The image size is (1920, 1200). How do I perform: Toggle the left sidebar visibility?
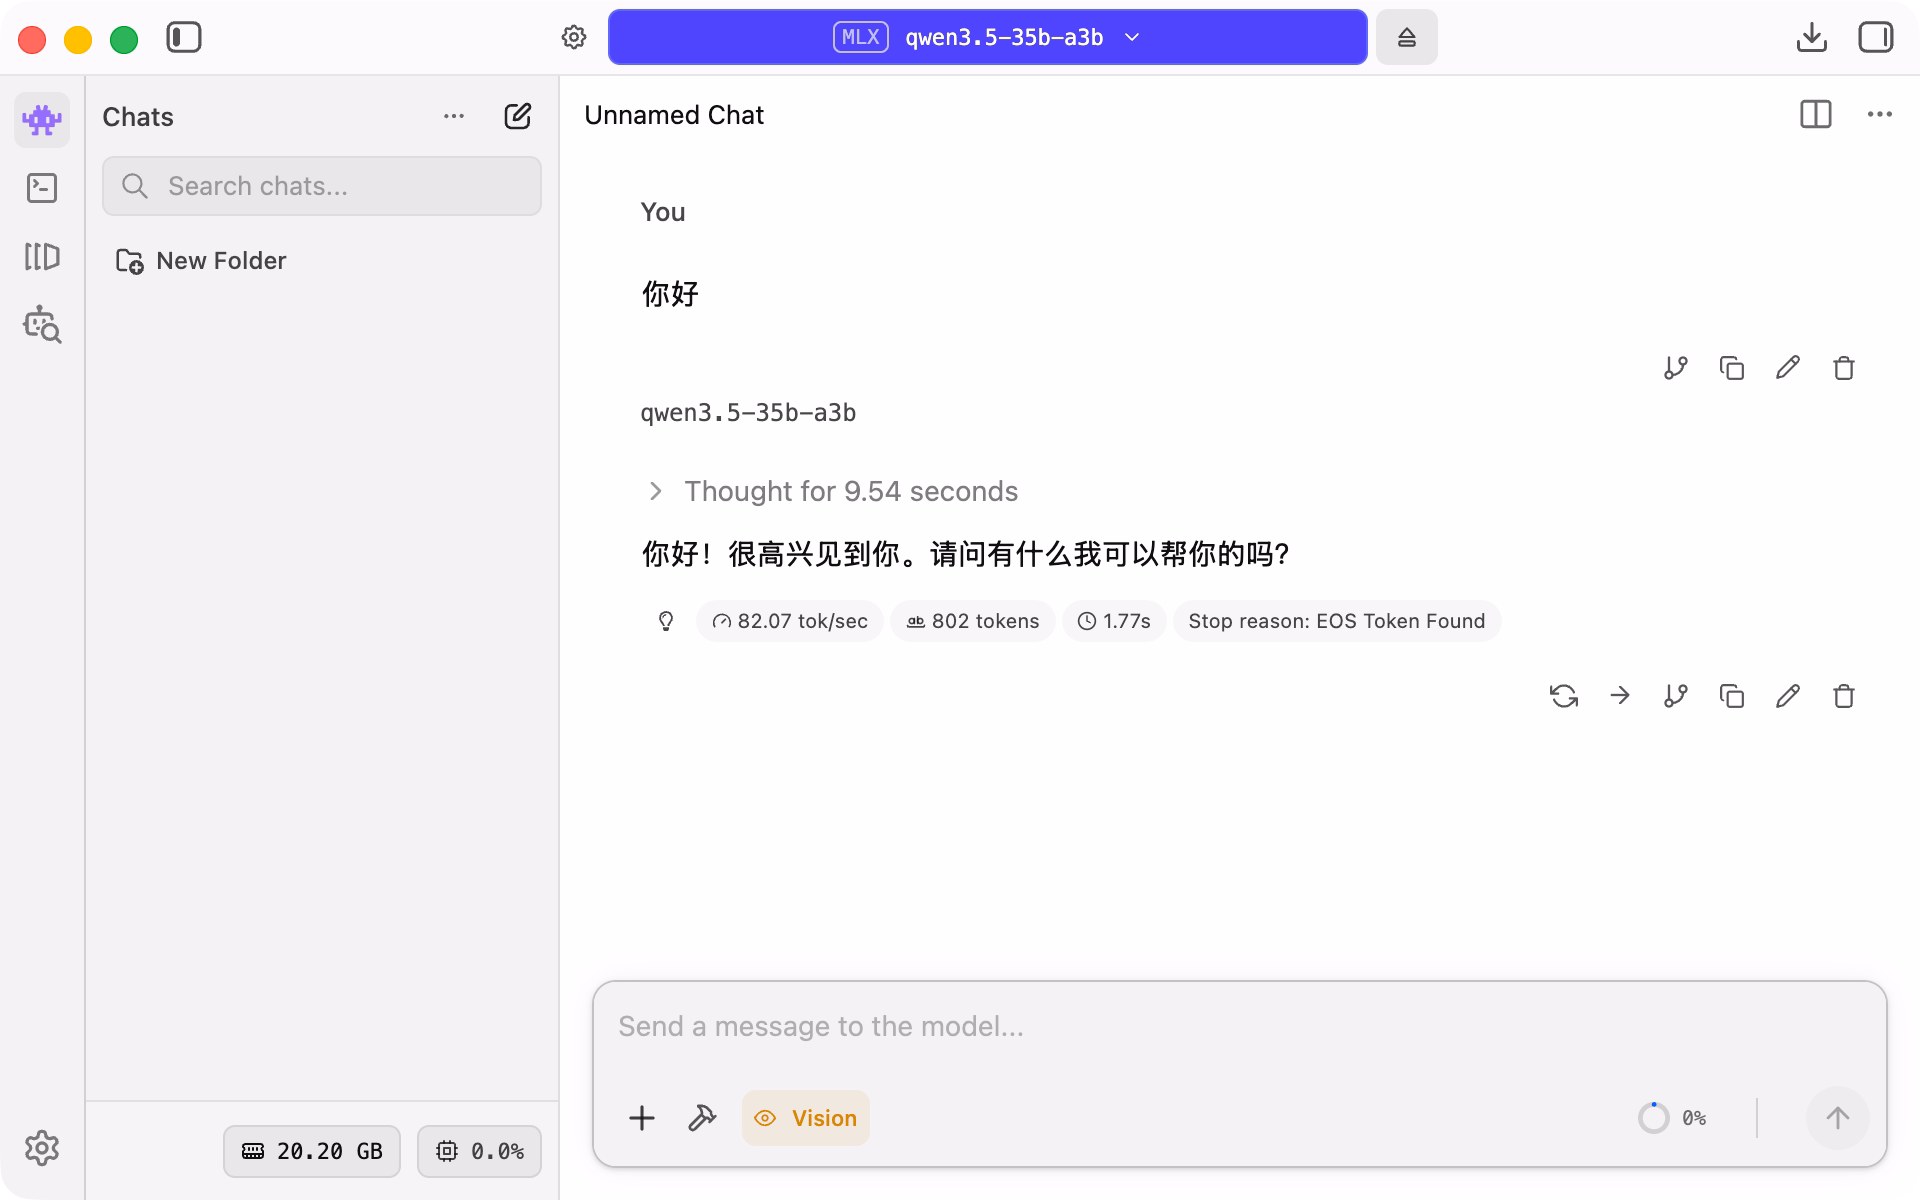pyautogui.click(x=184, y=38)
